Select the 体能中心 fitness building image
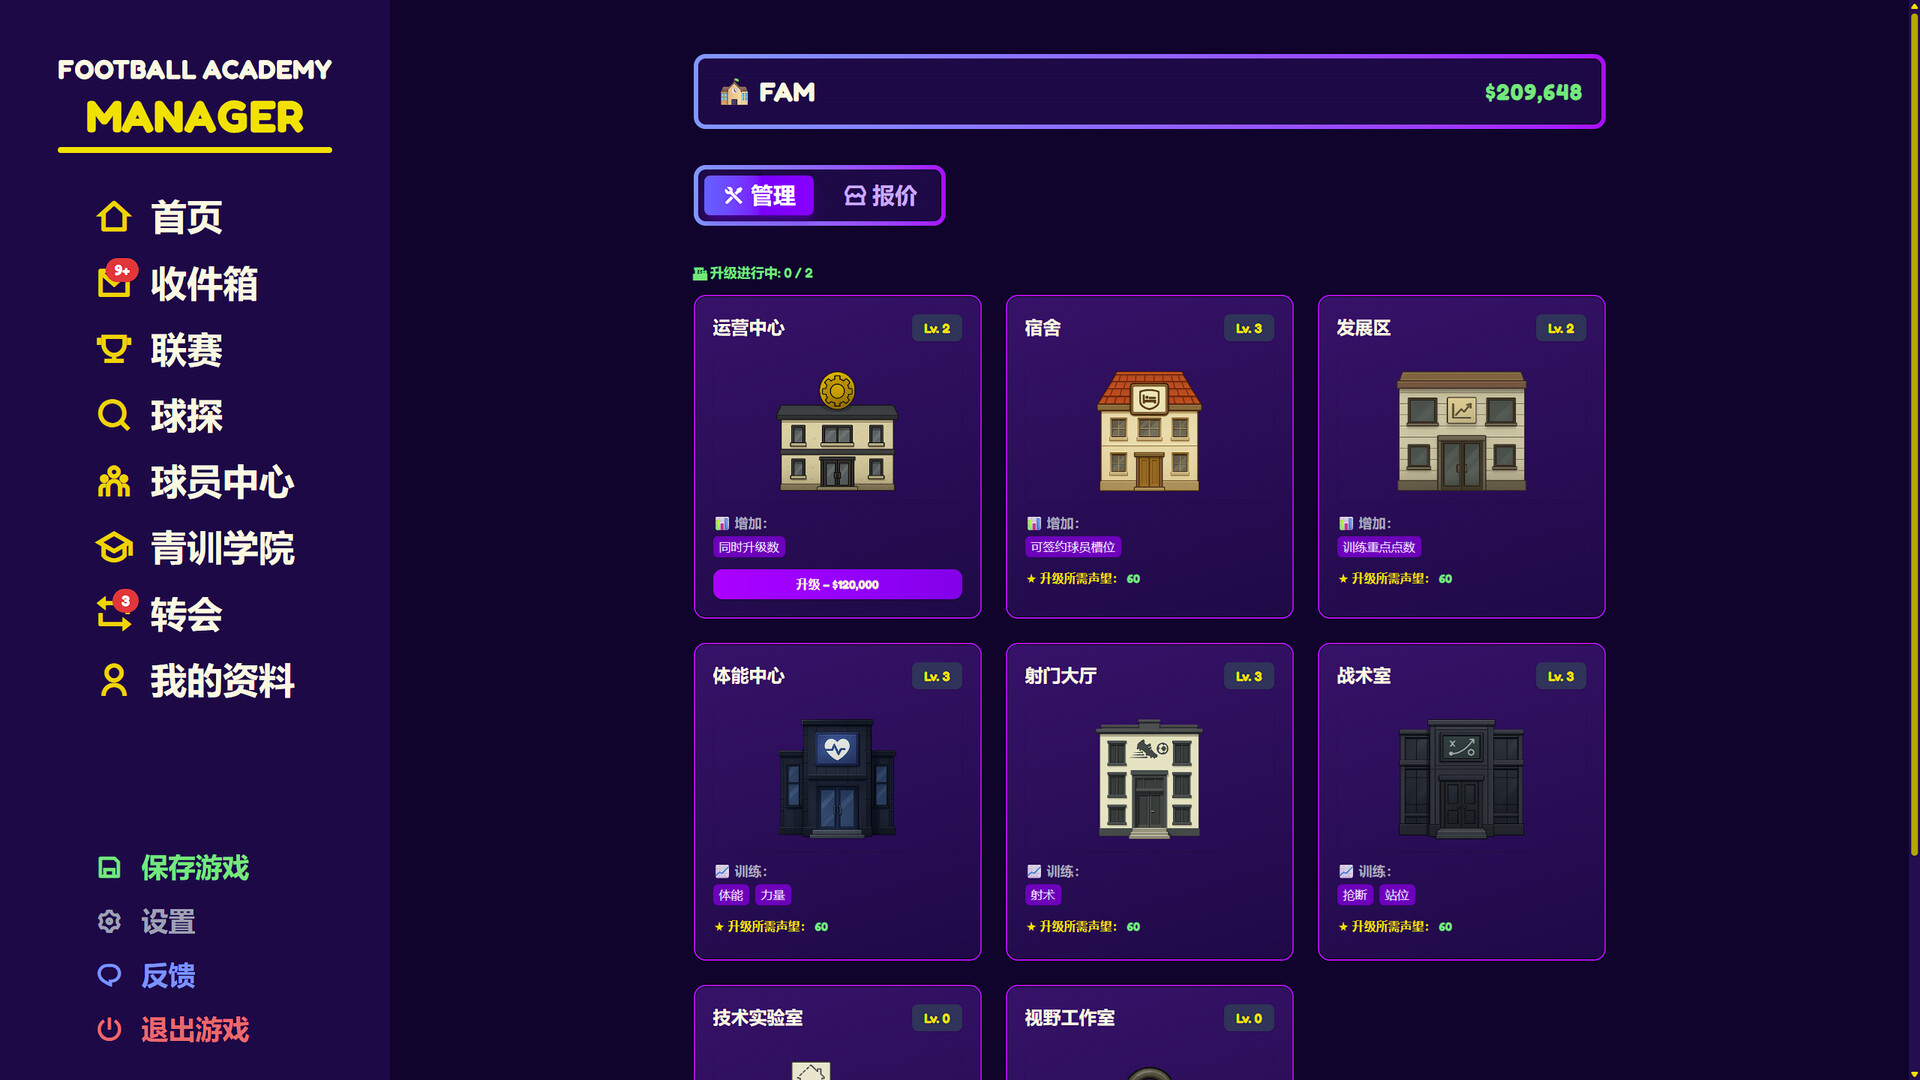 click(837, 779)
